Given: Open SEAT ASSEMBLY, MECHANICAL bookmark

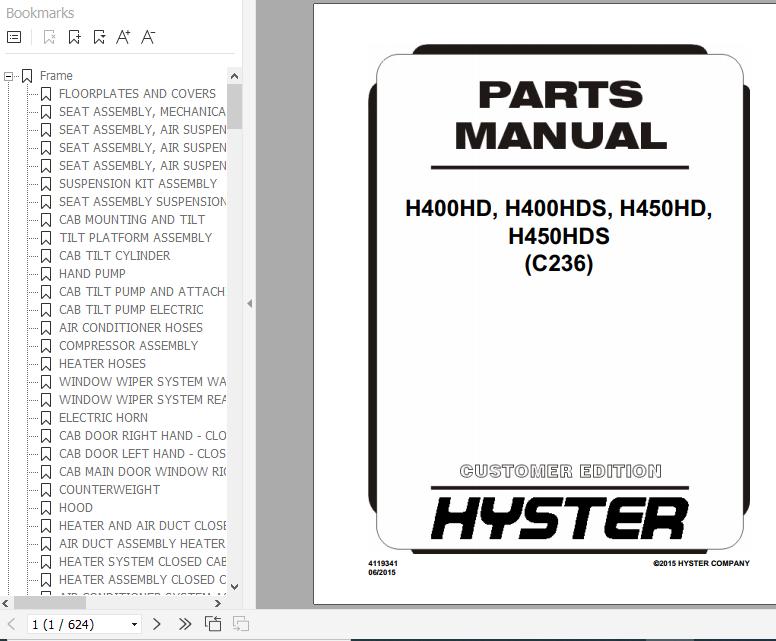Looking at the screenshot, I should (x=142, y=112).
